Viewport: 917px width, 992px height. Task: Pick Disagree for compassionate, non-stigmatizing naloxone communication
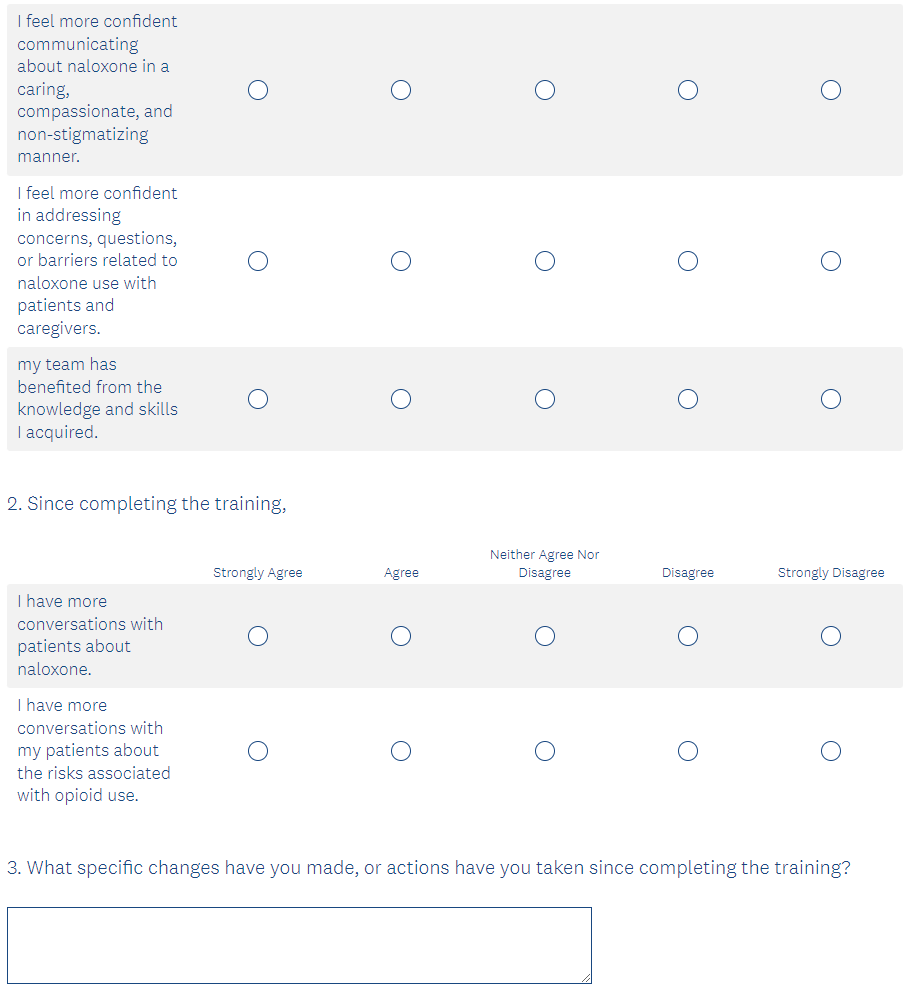pyautogui.click(x=688, y=90)
